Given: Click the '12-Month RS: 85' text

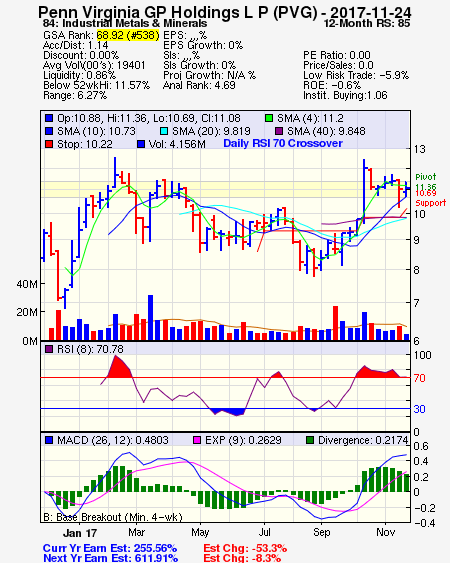Looking at the screenshot, I should pyautogui.click(x=367, y=23).
